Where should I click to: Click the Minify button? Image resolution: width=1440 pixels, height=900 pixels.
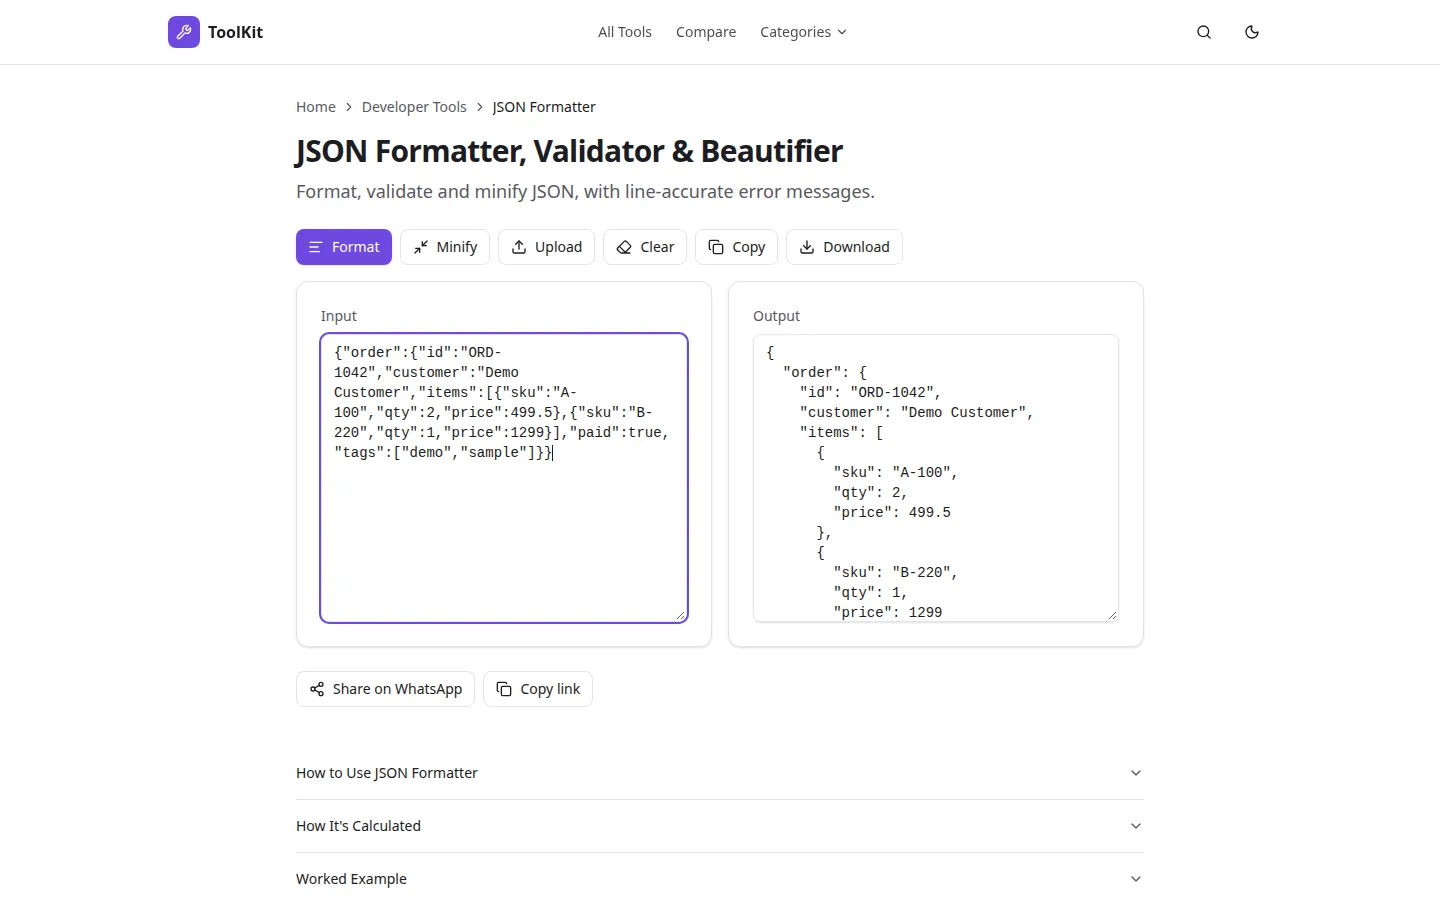(445, 247)
